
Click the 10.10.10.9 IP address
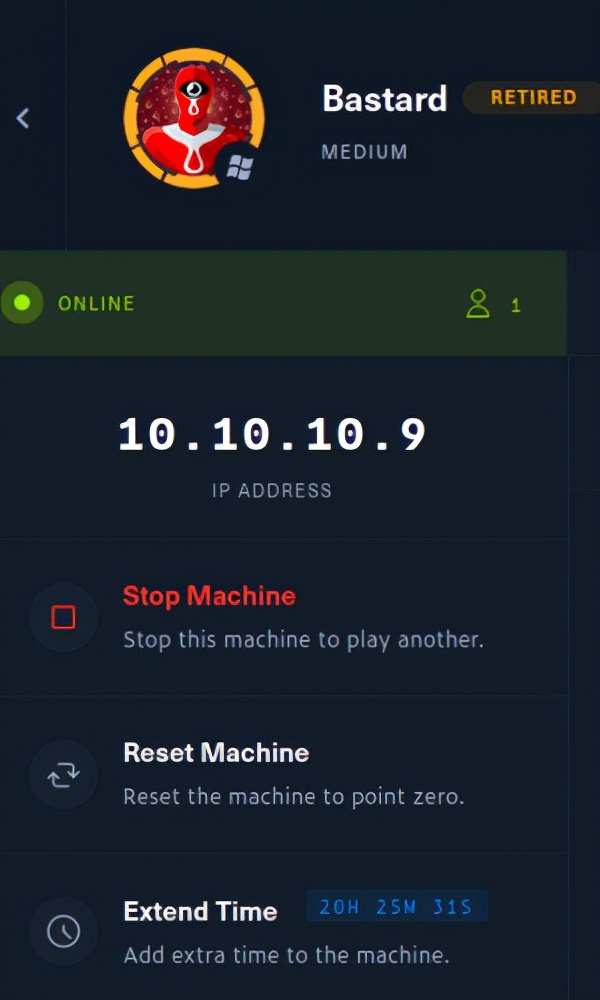272,436
